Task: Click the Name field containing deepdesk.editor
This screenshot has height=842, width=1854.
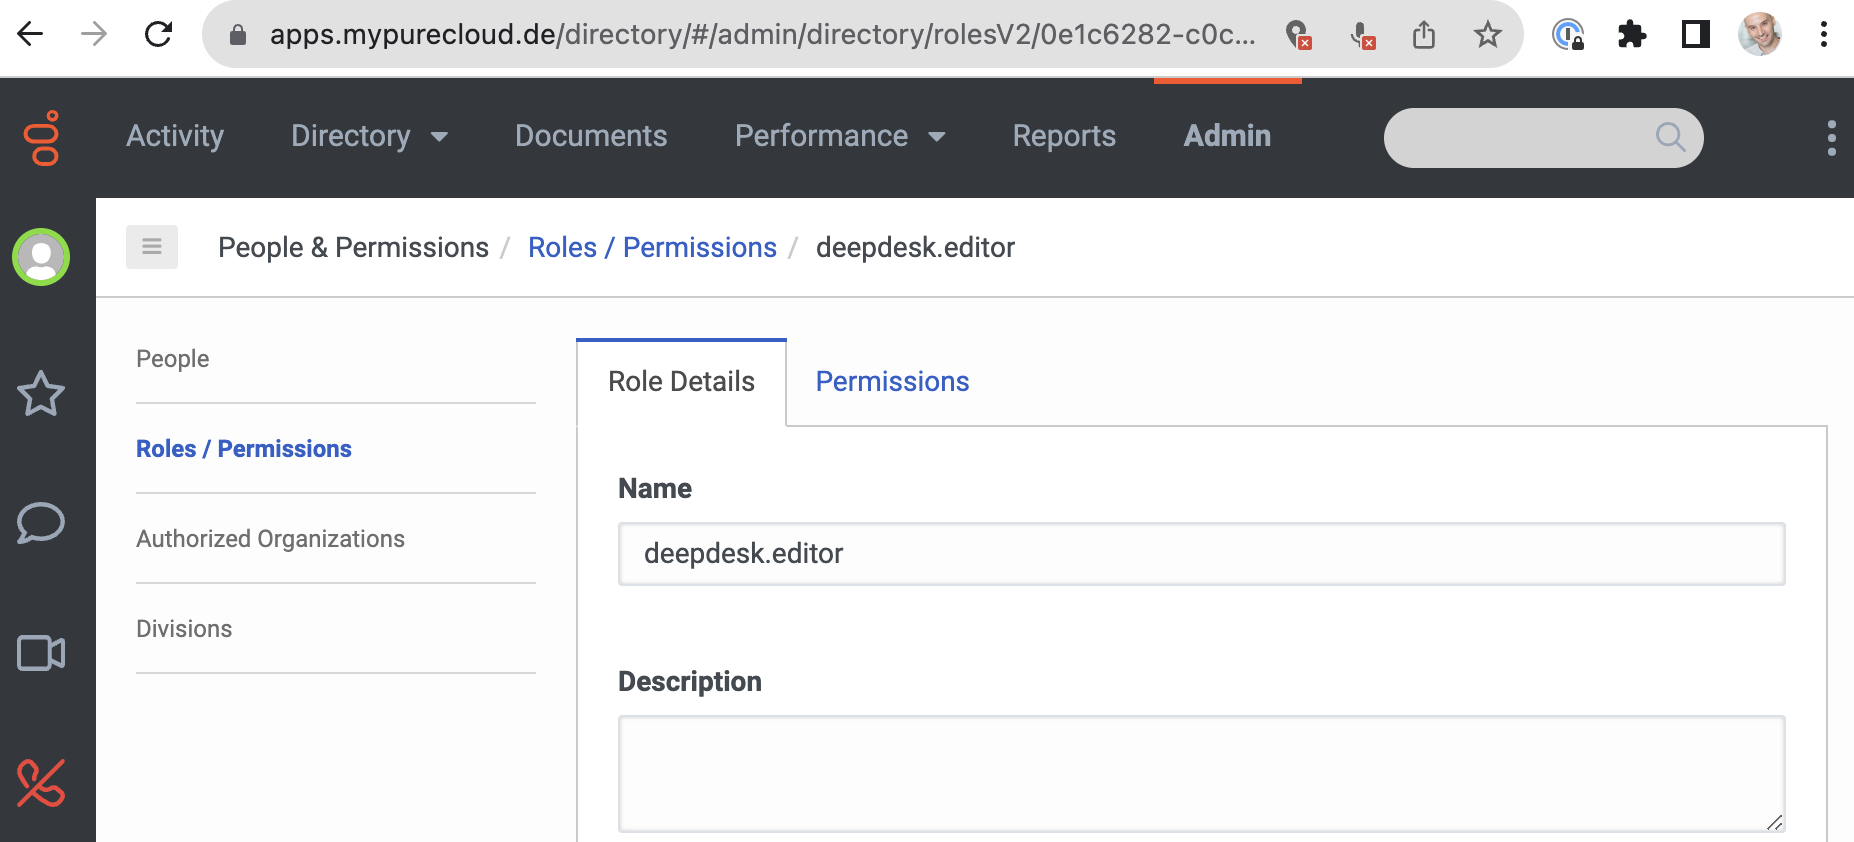Action: [1202, 554]
